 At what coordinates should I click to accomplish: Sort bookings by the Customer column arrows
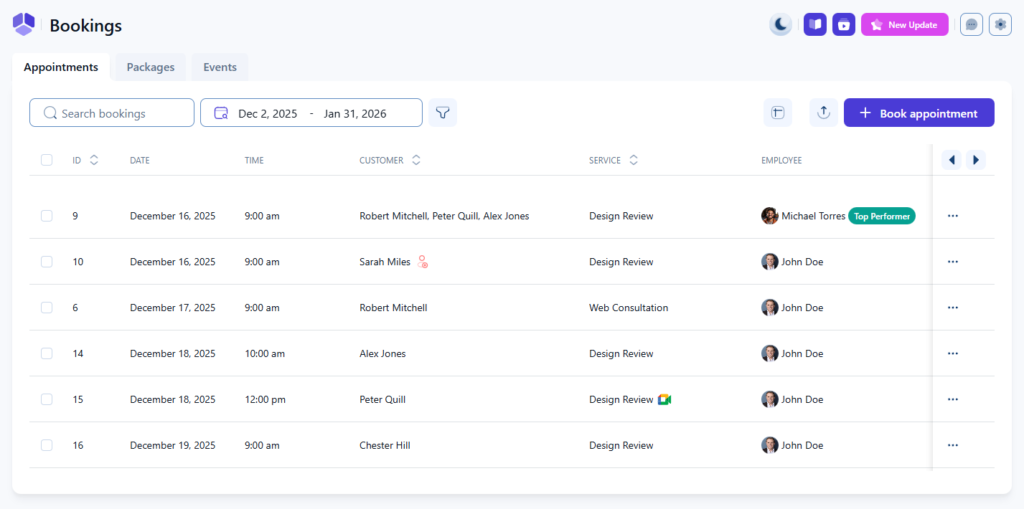[x=416, y=160]
